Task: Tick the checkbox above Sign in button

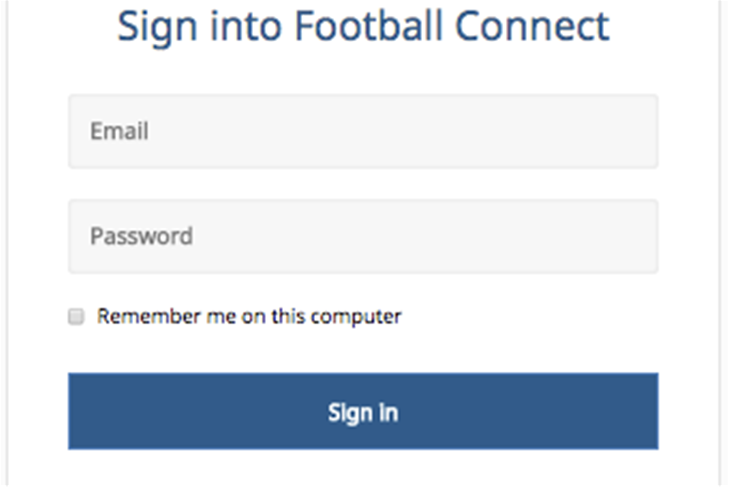Action: coord(75,317)
